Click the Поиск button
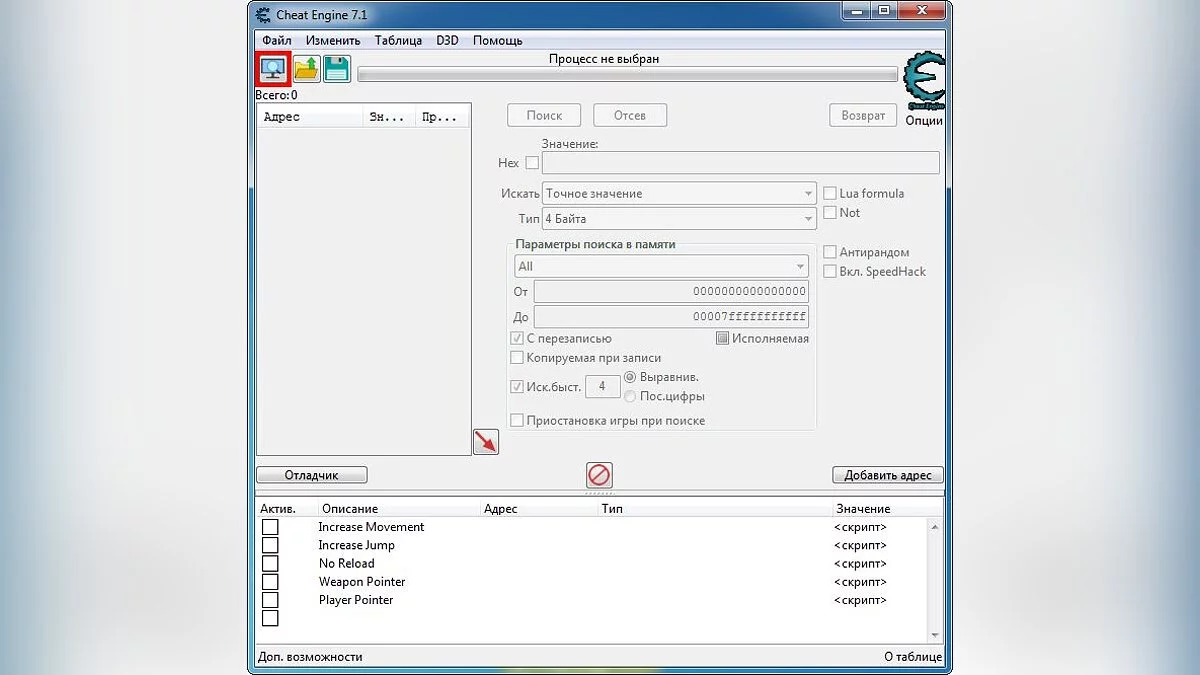Viewport: 1200px width, 675px height. coord(544,115)
